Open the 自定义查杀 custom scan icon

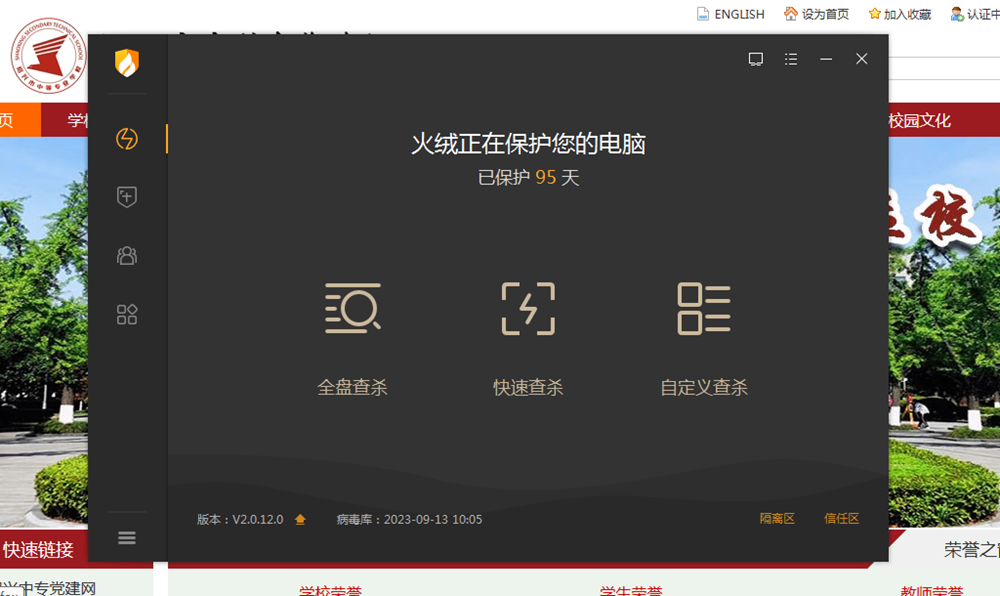pos(703,310)
